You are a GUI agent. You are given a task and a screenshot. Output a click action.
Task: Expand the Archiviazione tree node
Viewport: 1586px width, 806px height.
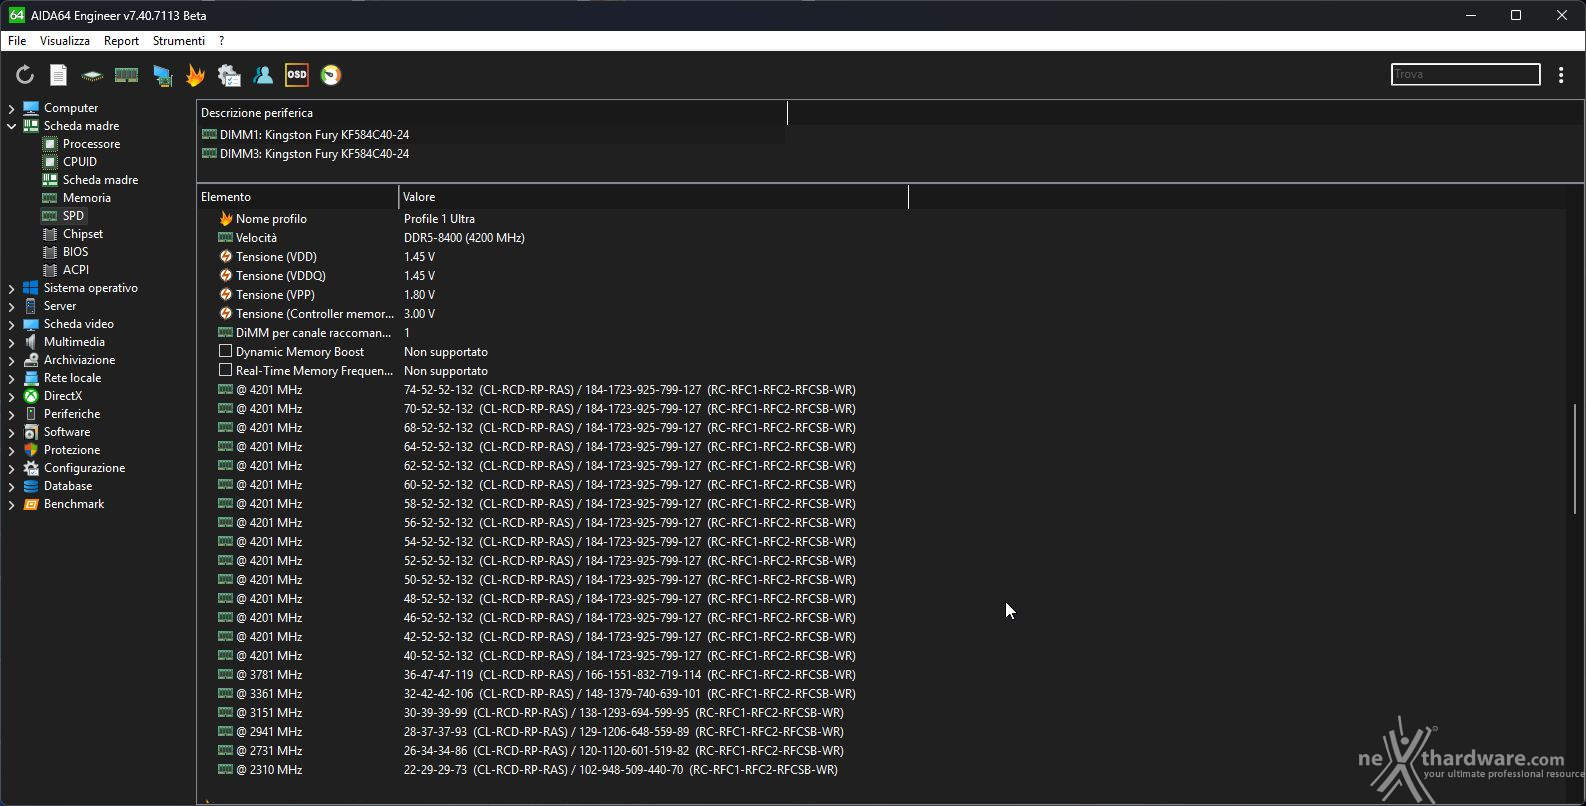click(x=11, y=360)
